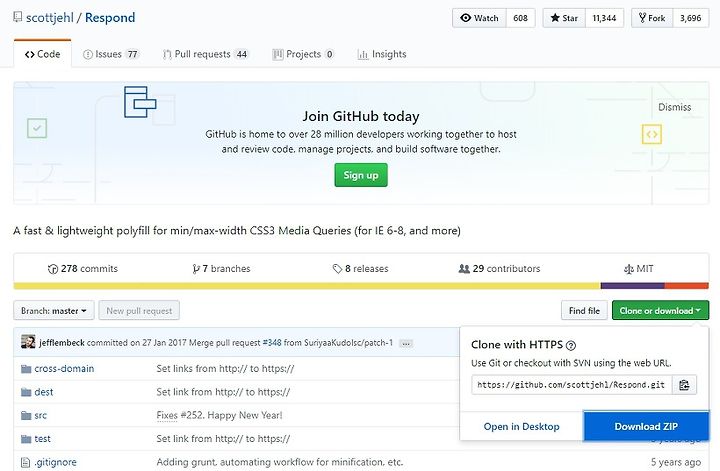Click the orange-red language bar segment
This screenshot has height=471, width=720.
pyautogui.click(x=686, y=286)
